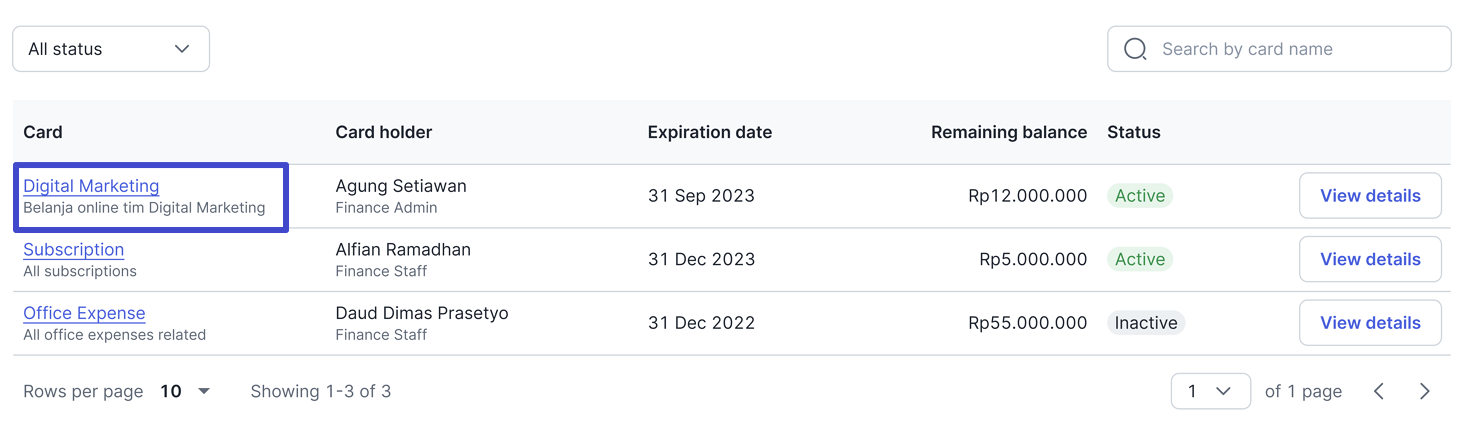This screenshot has height=439, width=1480.
Task: View details for Office Expense card
Action: [x=1370, y=323]
